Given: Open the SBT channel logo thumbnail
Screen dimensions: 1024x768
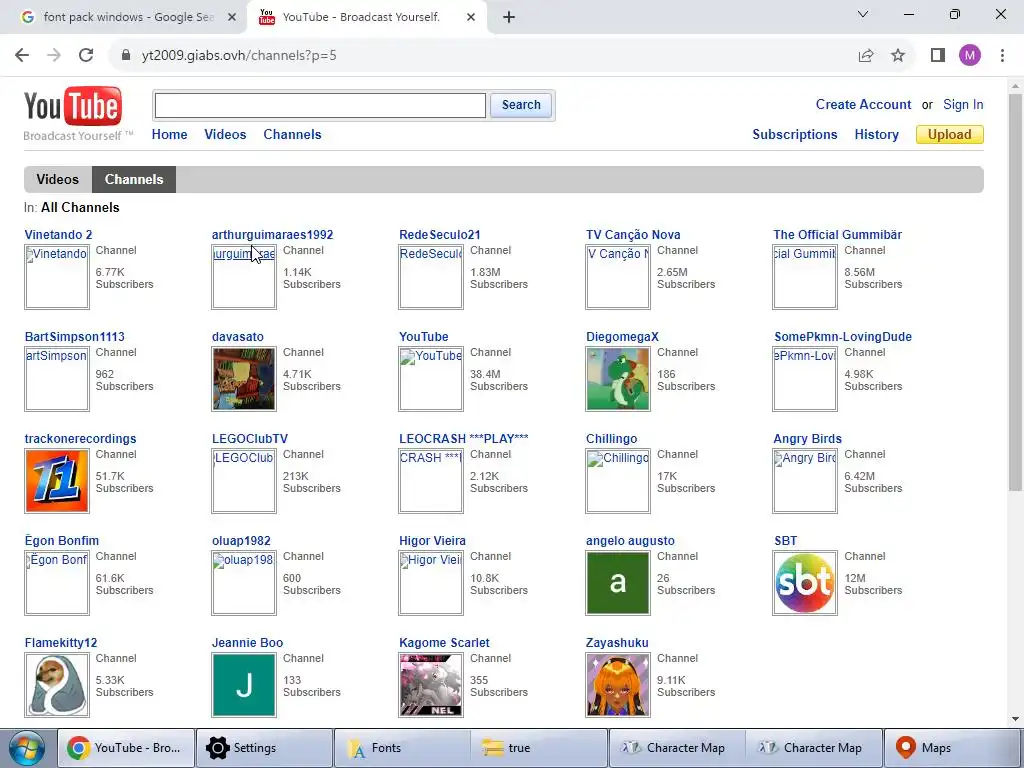Looking at the screenshot, I should (805, 583).
